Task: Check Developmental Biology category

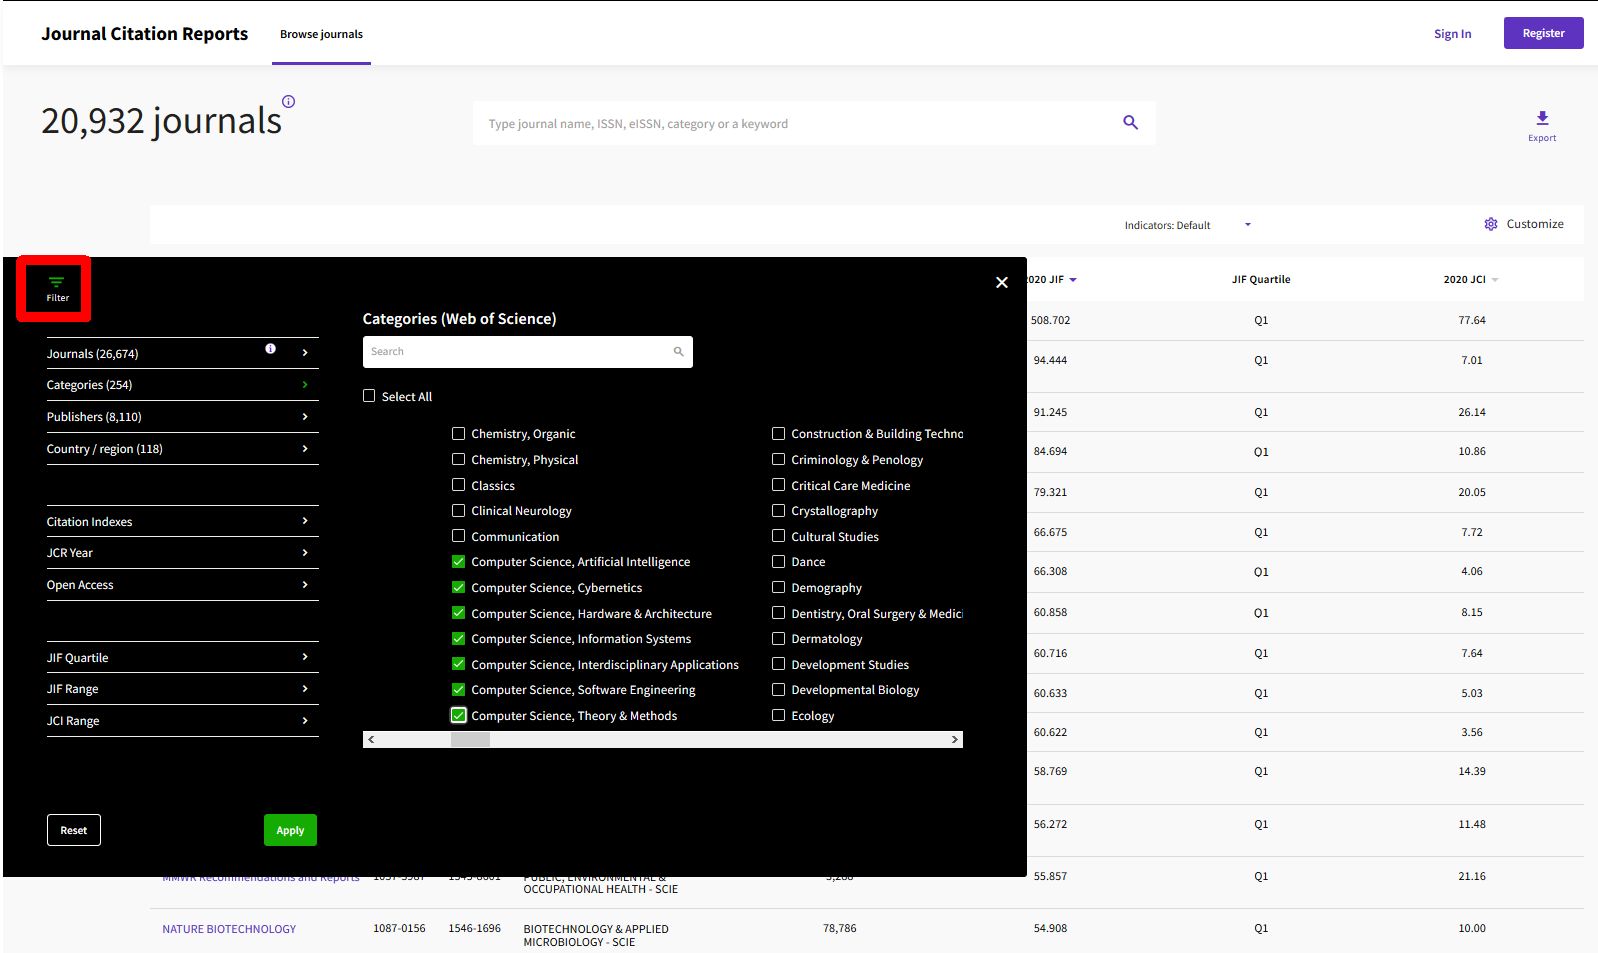Action: [x=778, y=689]
